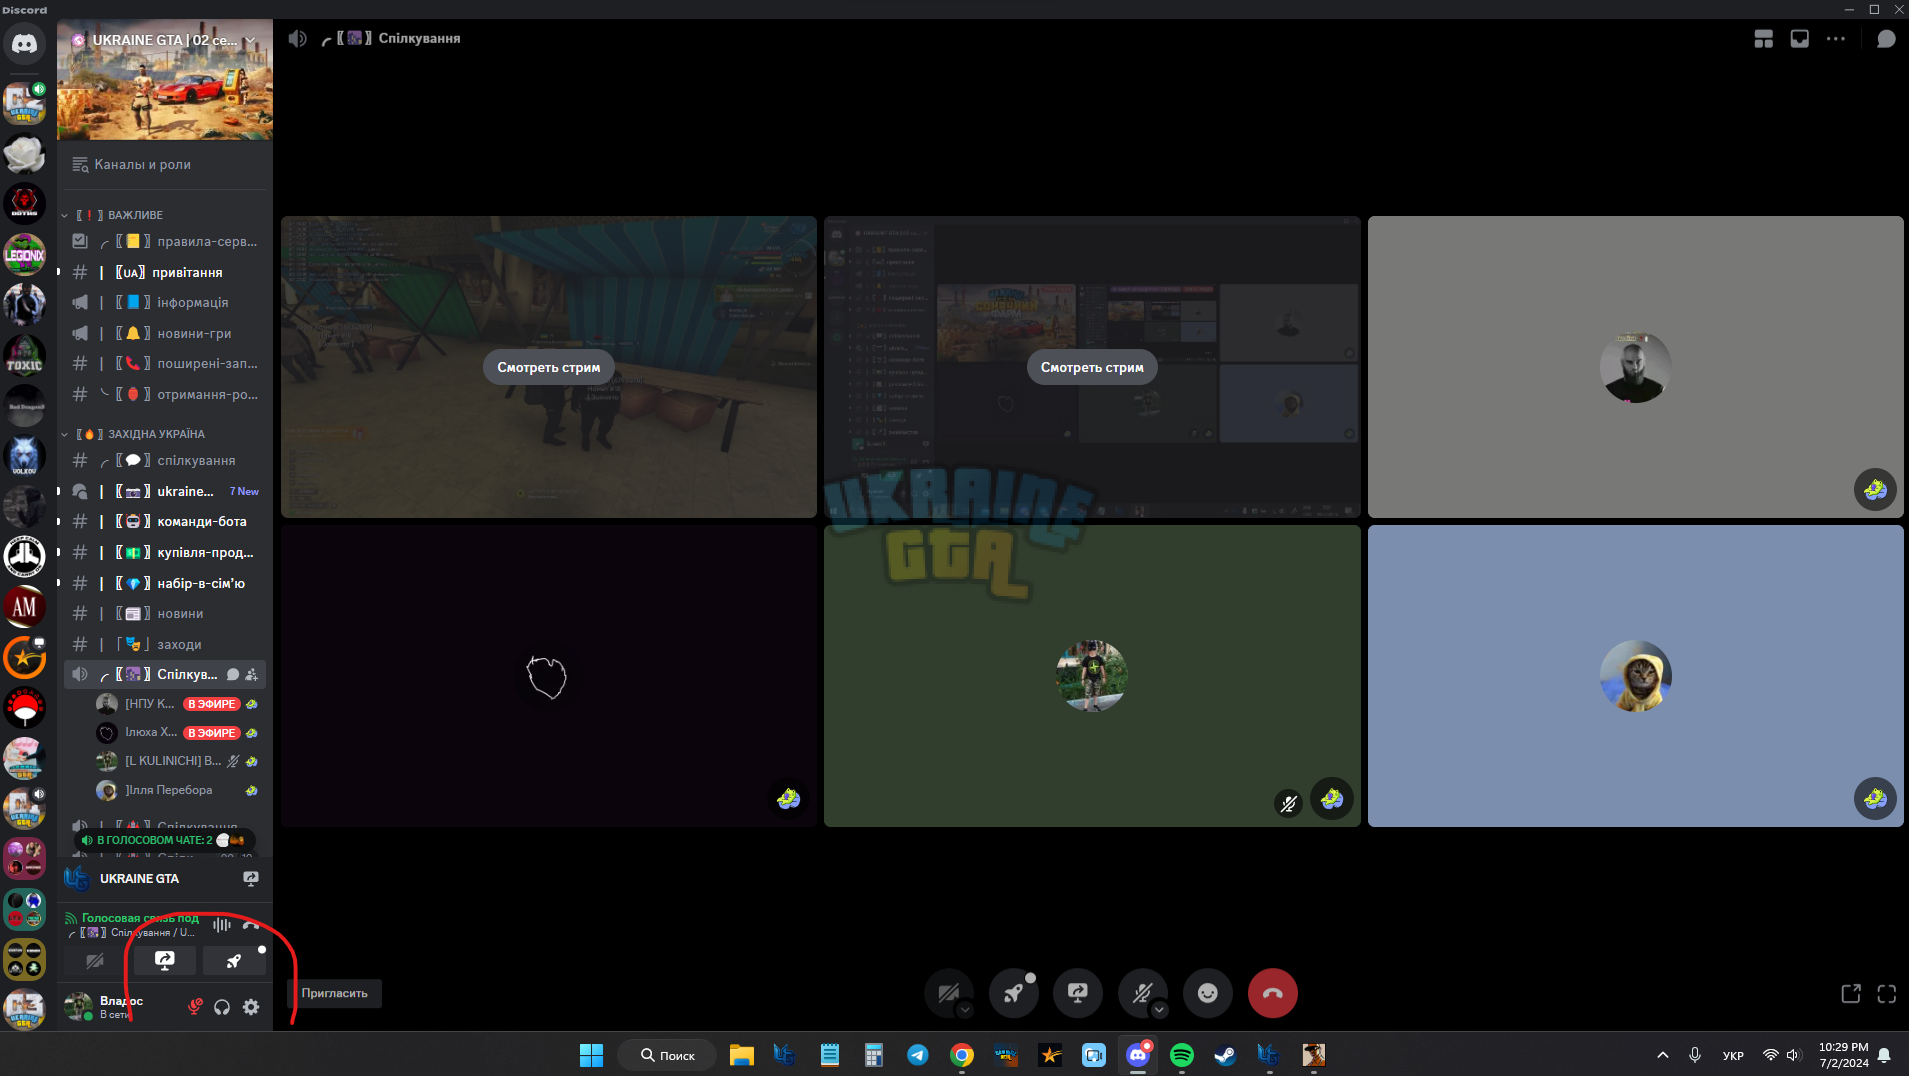The image size is (1909, 1076).
Task: Open the поширені-зап... channel
Action: click(x=165, y=363)
